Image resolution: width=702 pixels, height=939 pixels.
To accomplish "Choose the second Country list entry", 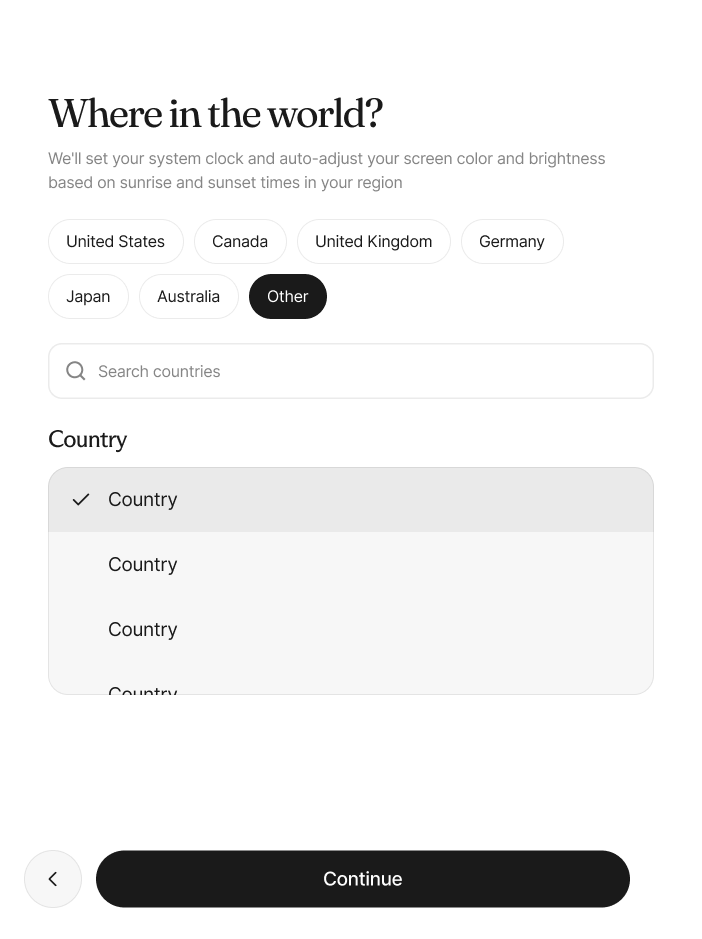I will tap(351, 564).
